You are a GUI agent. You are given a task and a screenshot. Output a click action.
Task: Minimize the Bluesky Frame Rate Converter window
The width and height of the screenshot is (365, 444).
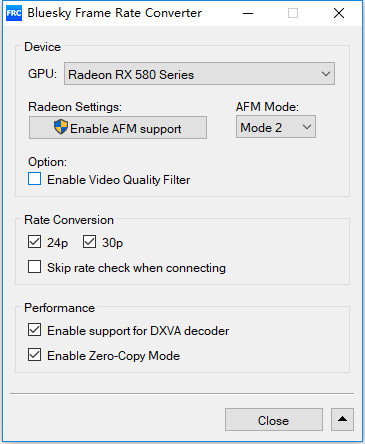coord(248,13)
